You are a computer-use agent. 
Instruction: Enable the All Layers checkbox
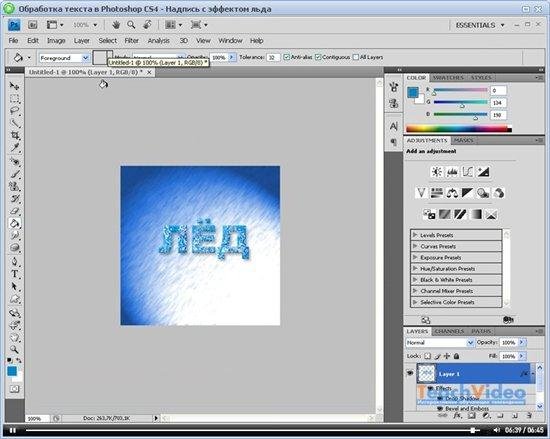pos(356,57)
